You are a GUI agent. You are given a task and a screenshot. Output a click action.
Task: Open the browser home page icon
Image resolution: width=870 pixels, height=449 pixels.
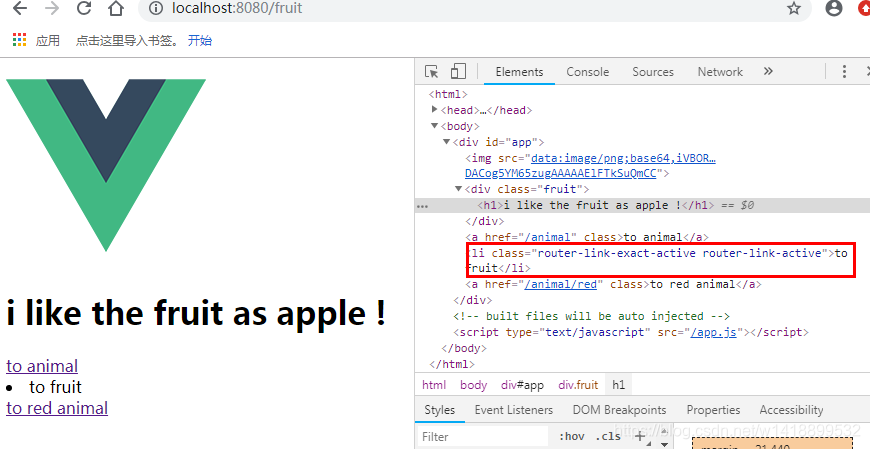click(x=116, y=8)
